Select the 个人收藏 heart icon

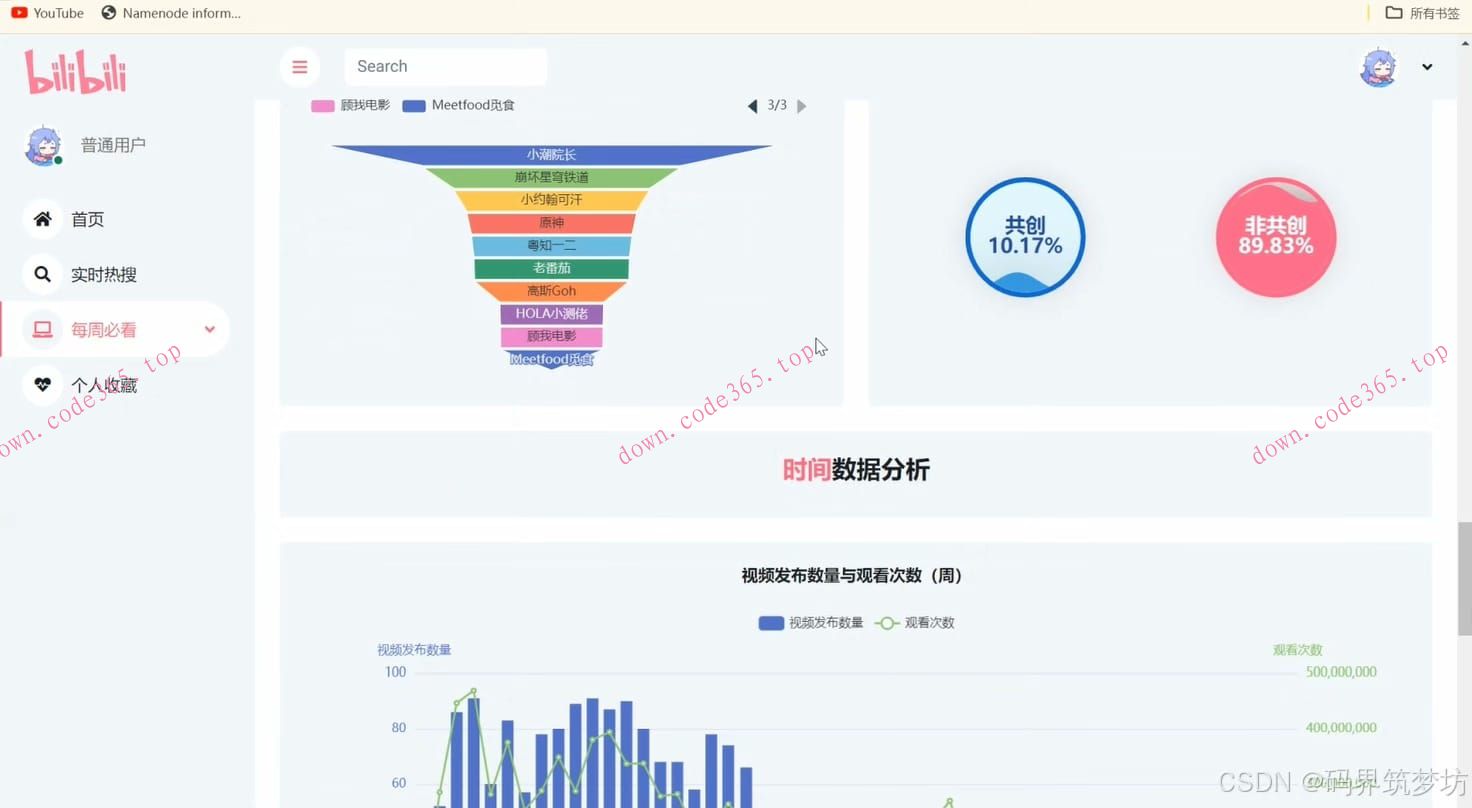[x=42, y=384]
